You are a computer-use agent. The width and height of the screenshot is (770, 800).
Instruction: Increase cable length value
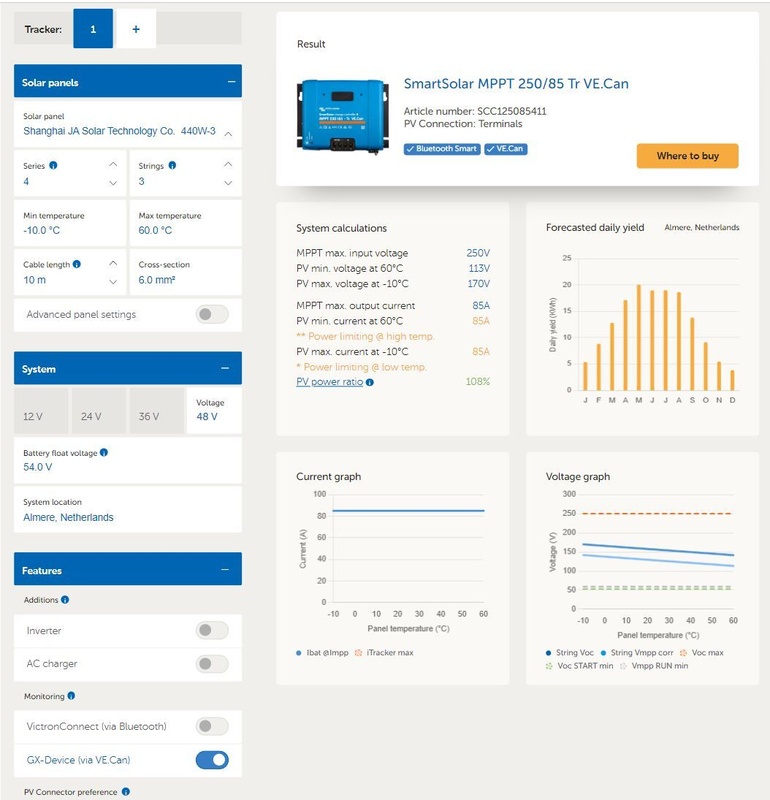(x=113, y=263)
